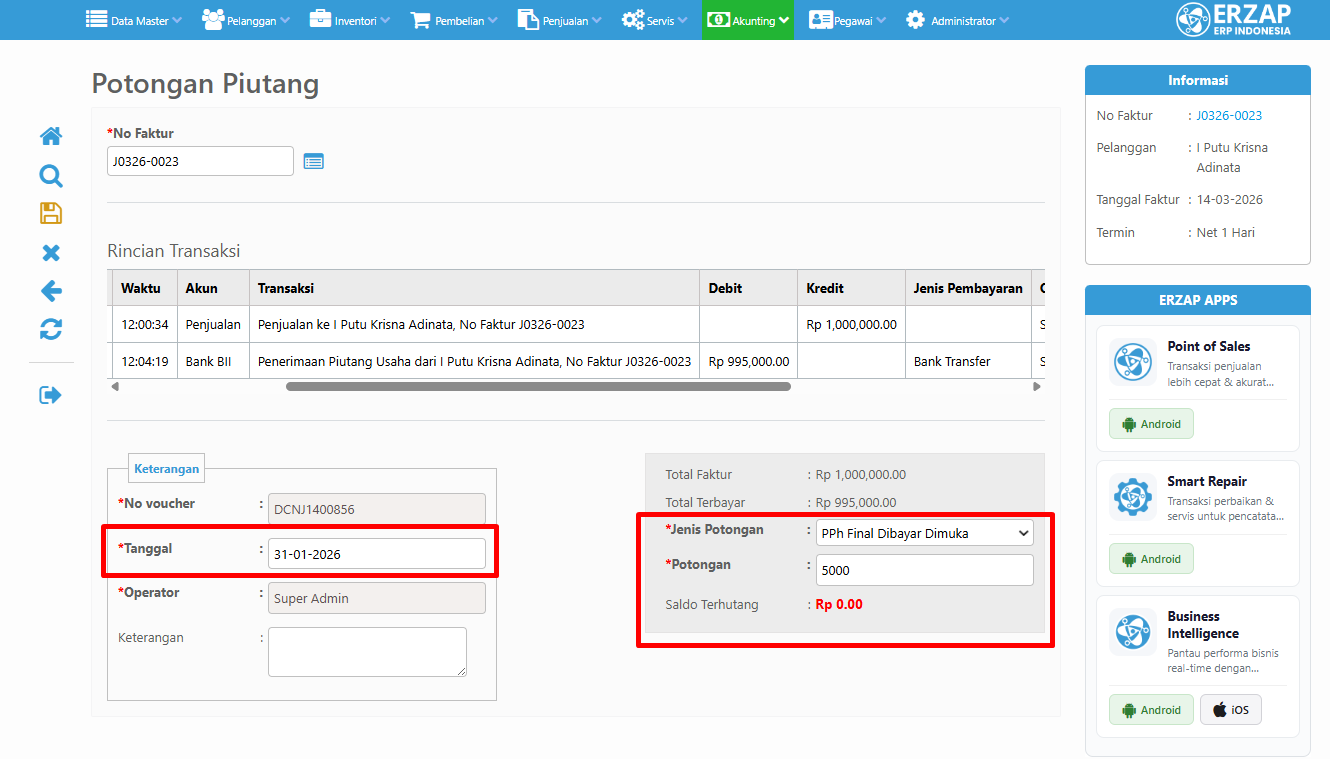Screen dimensions: 1330x759
Task: Click Android button under Point of Sales
Action: pyautogui.click(x=1151, y=424)
